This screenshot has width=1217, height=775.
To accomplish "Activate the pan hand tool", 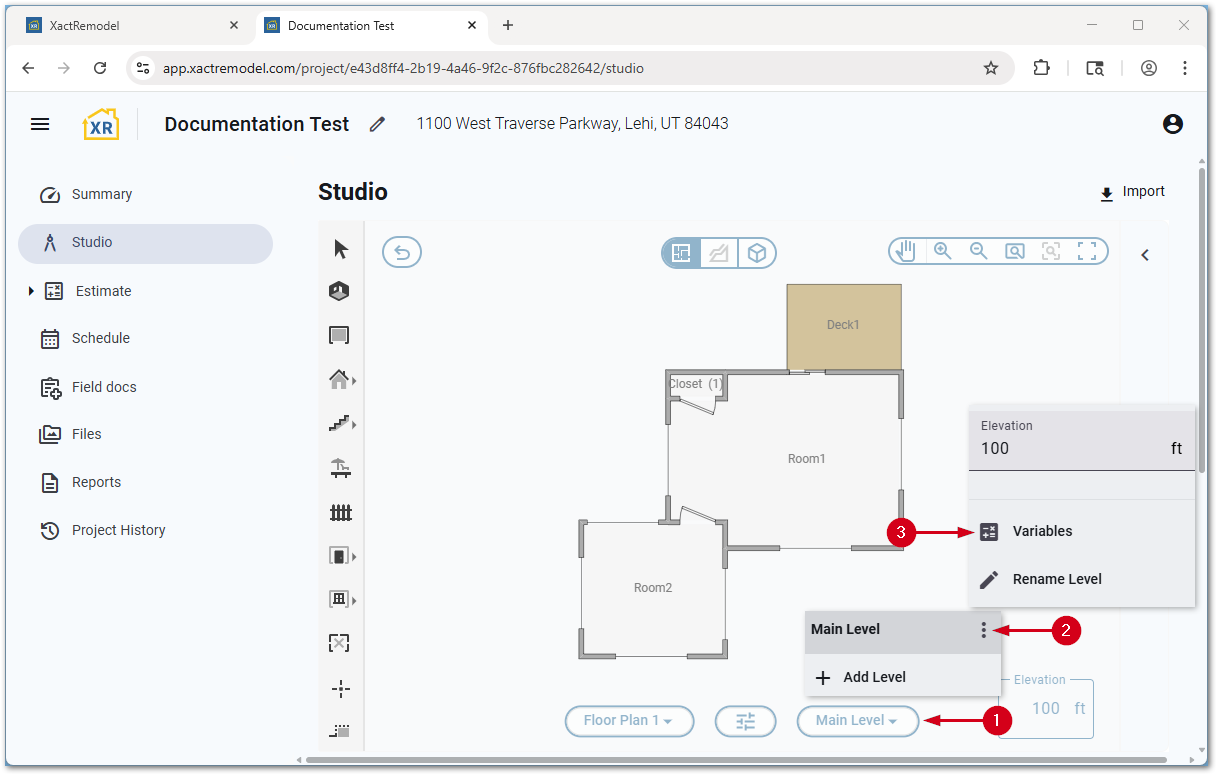I will (x=905, y=251).
